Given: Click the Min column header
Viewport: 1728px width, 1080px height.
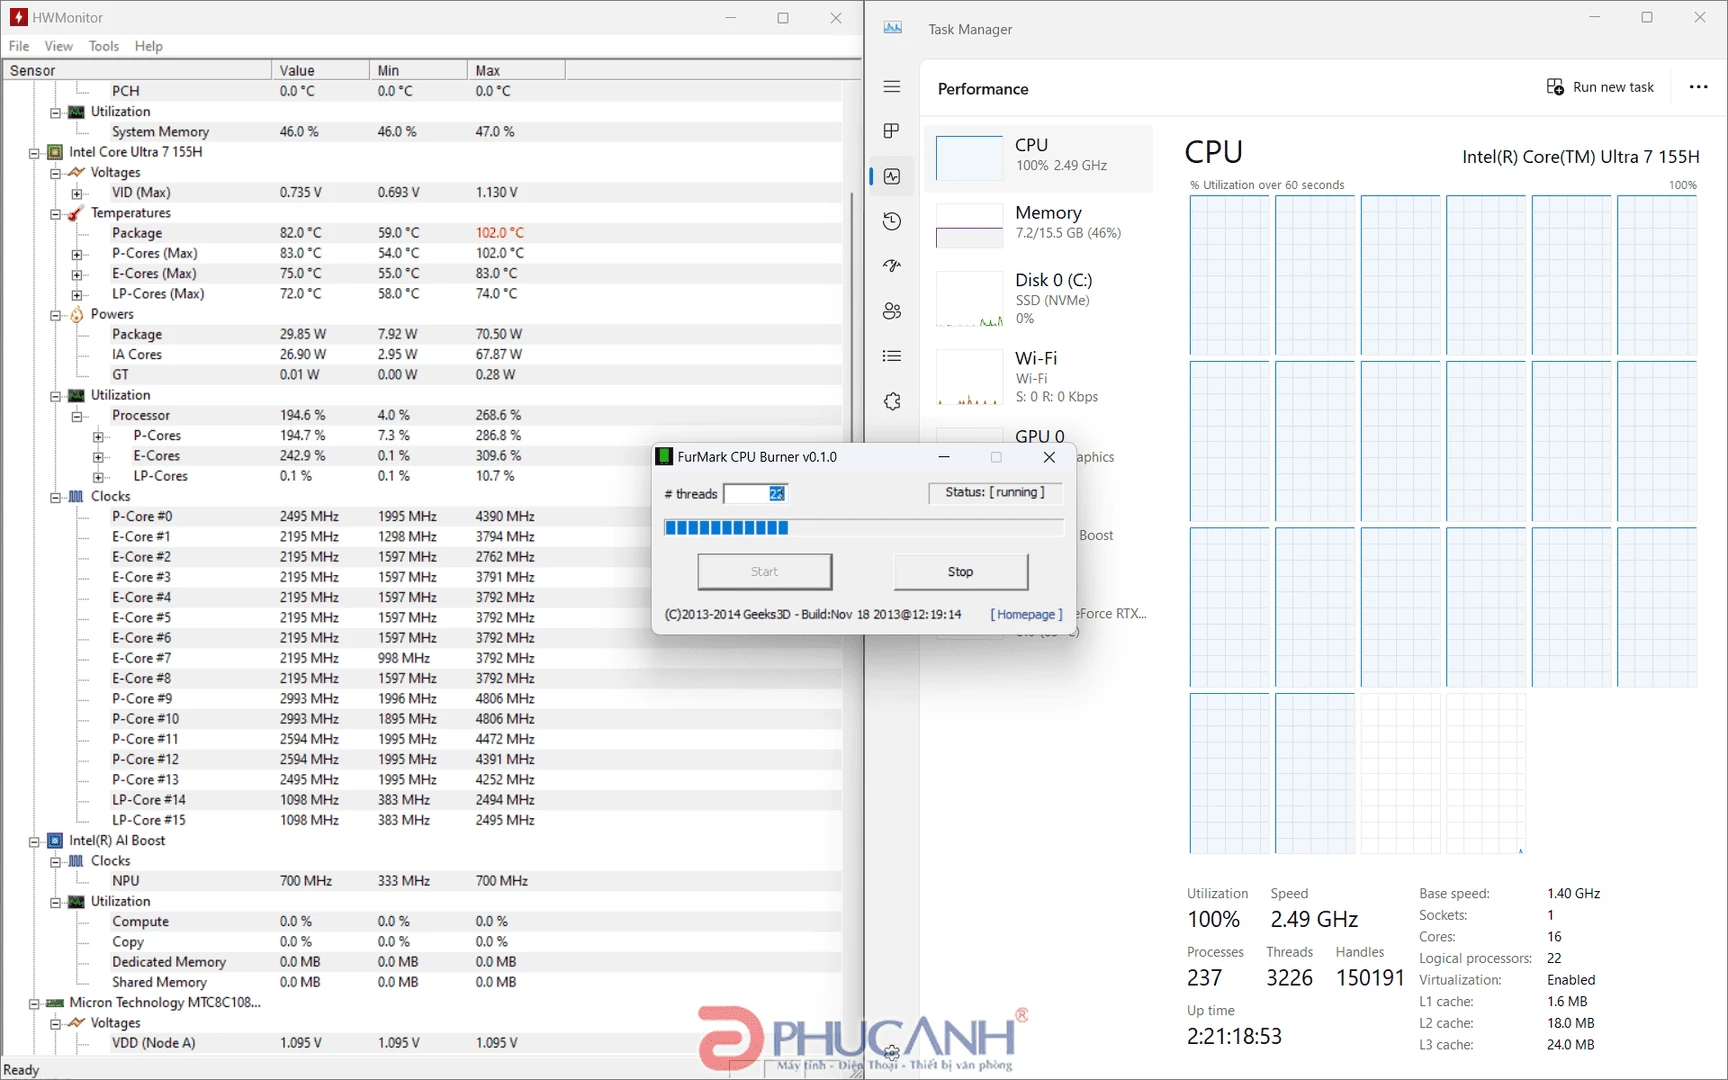Looking at the screenshot, I should tap(418, 70).
